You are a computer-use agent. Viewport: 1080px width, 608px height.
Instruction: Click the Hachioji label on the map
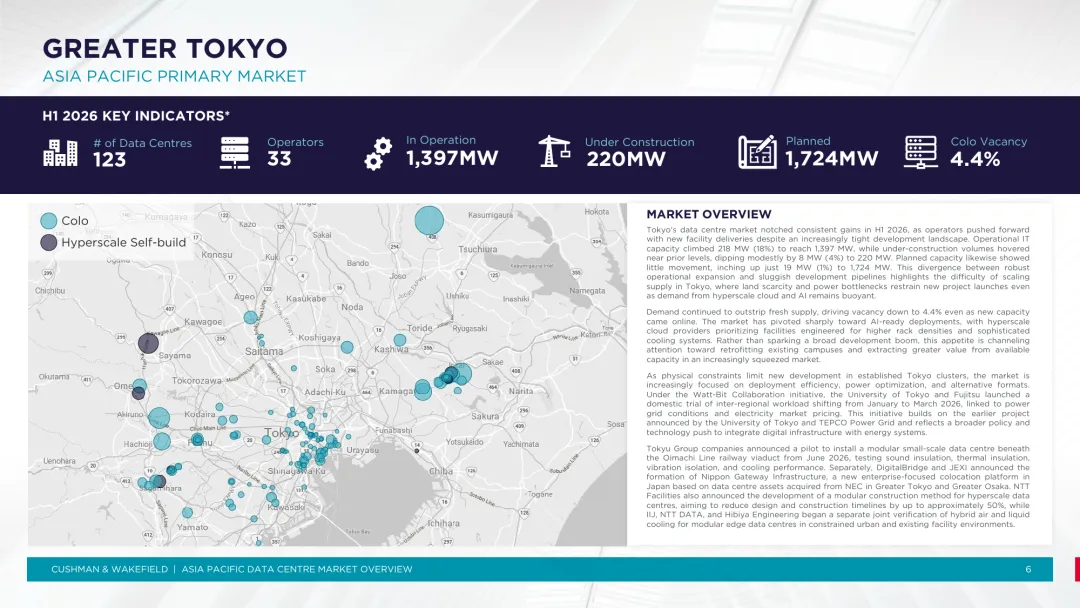pyautogui.click(x=138, y=444)
